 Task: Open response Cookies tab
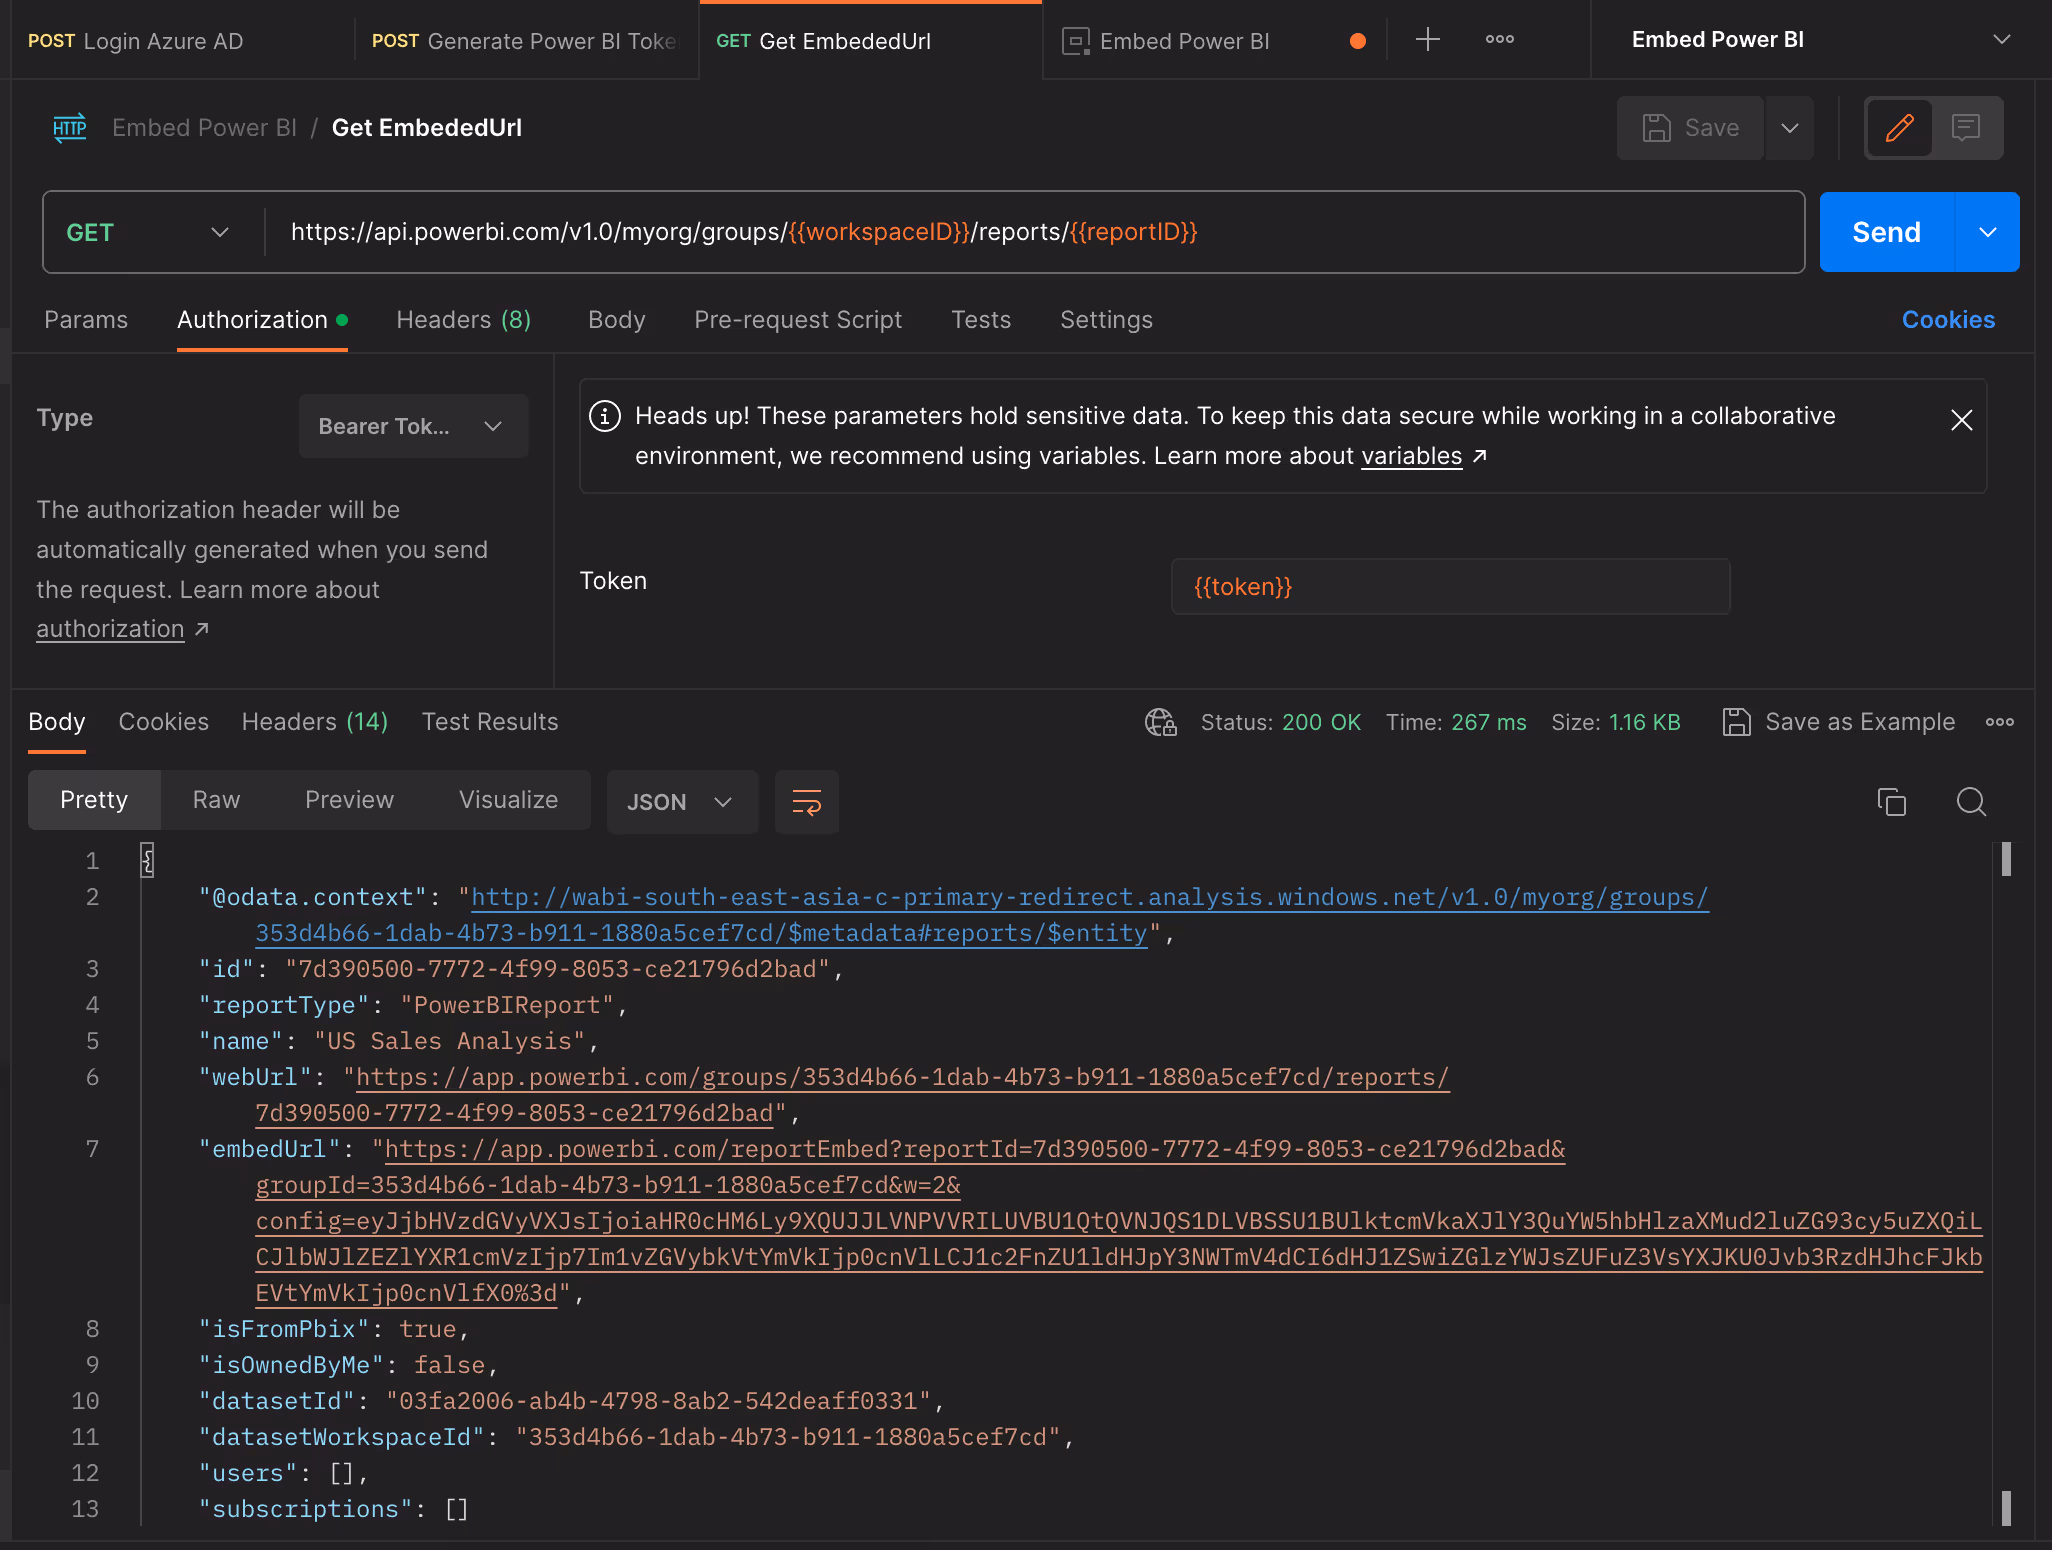tap(164, 722)
